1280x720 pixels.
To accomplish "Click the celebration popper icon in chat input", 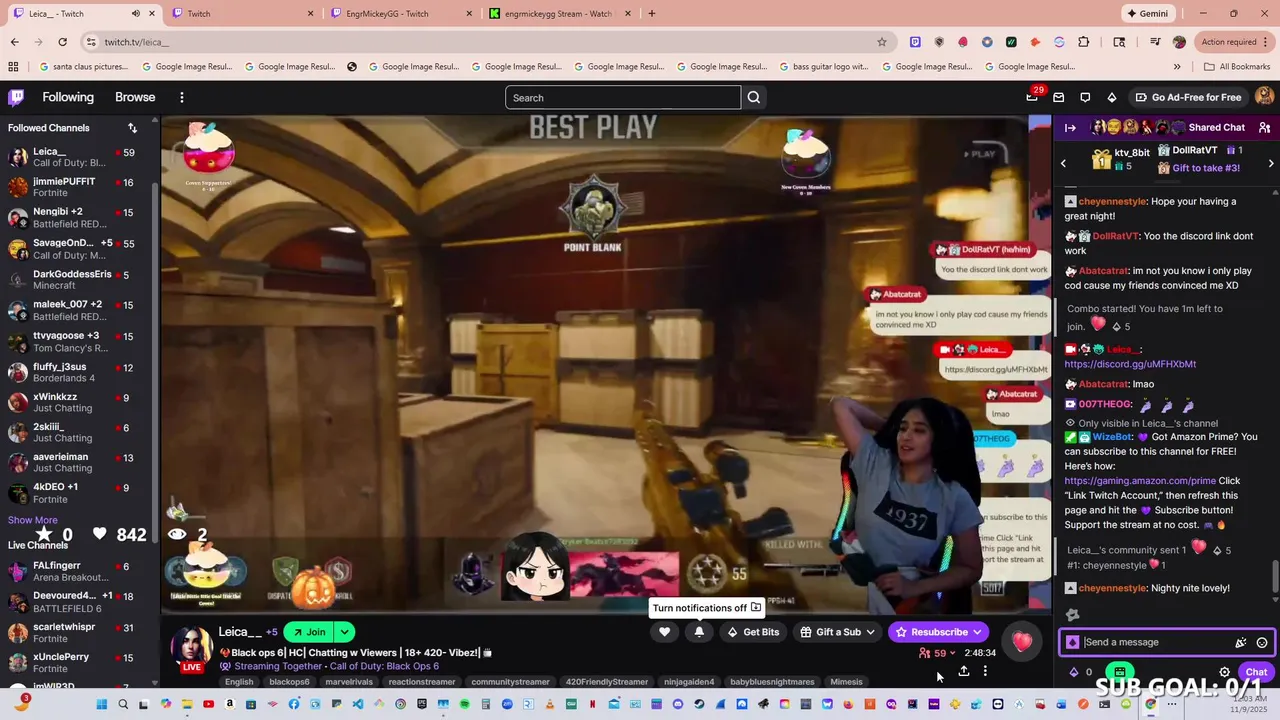I will [x=1241, y=643].
